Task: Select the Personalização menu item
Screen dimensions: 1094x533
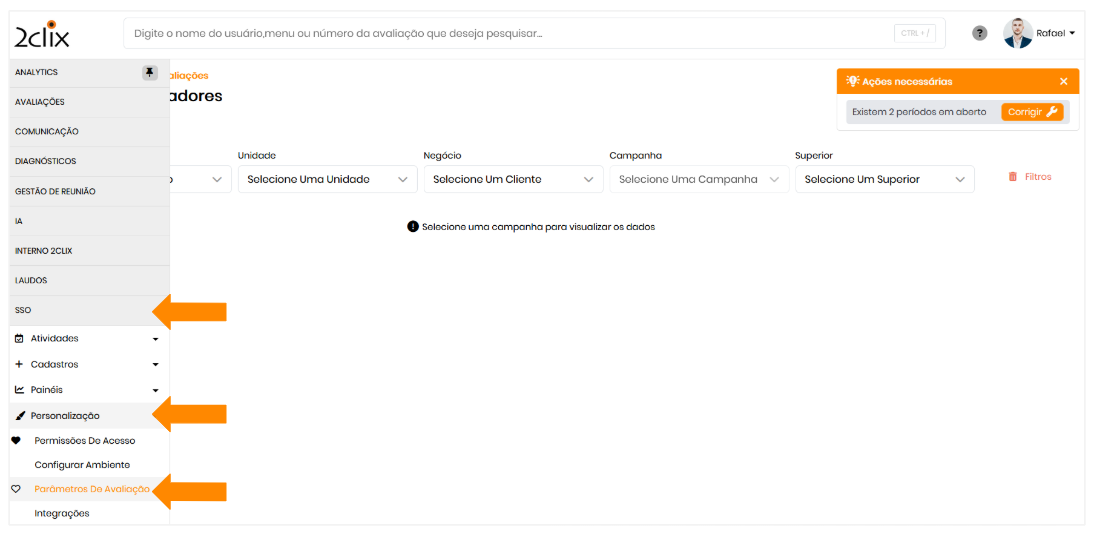Action: coord(65,416)
